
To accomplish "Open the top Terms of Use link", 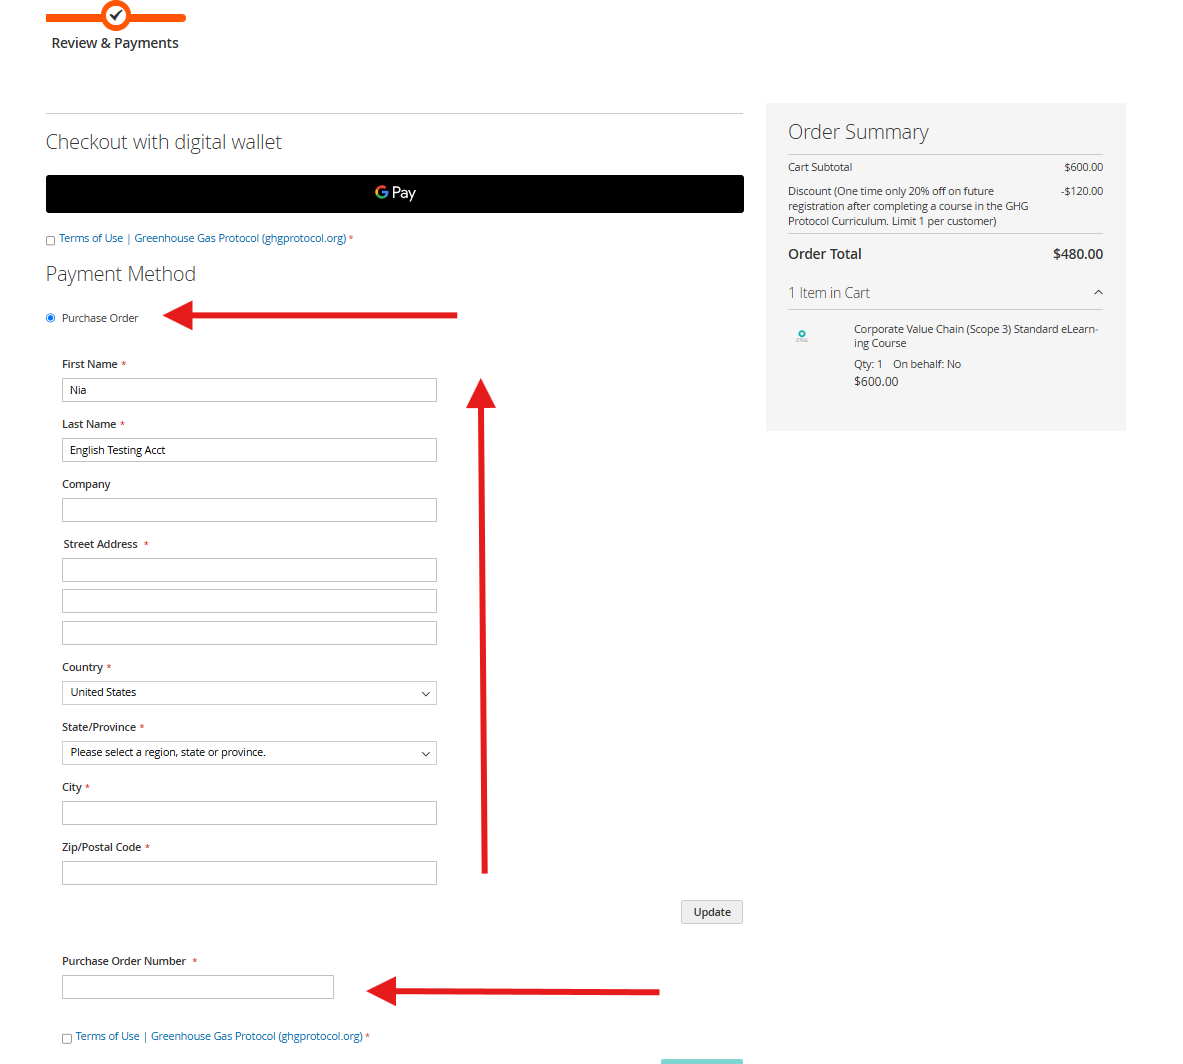I will [x=91, y=238].
